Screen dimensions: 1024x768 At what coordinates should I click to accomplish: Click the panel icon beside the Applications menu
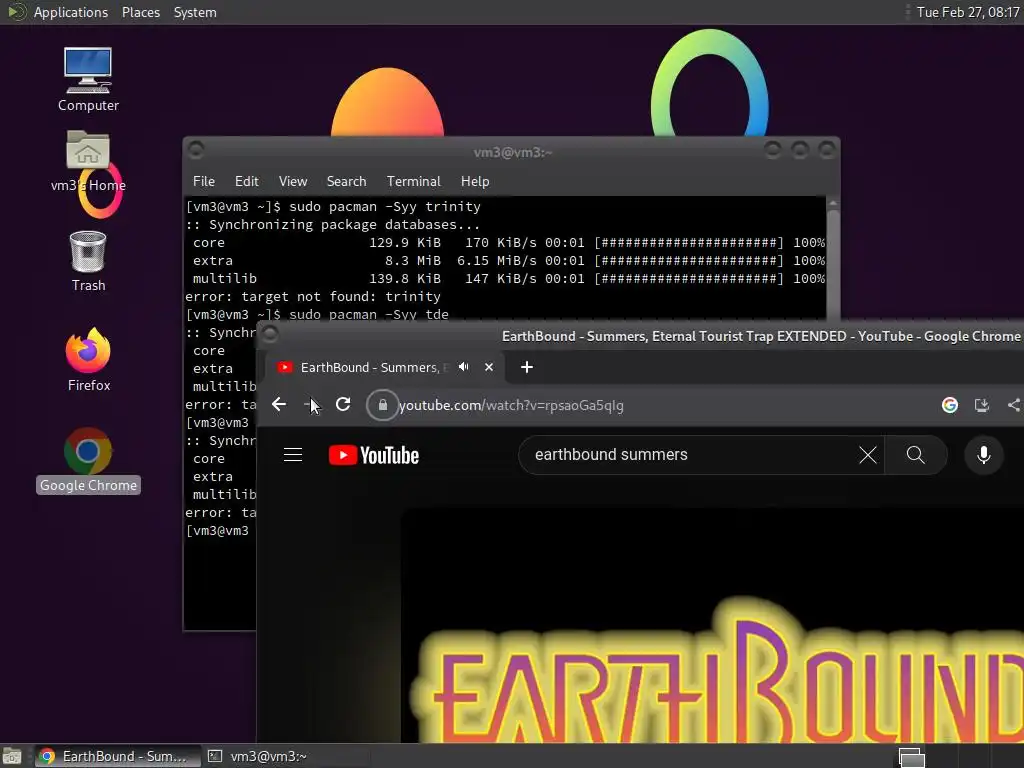click(x=16, y=12)
